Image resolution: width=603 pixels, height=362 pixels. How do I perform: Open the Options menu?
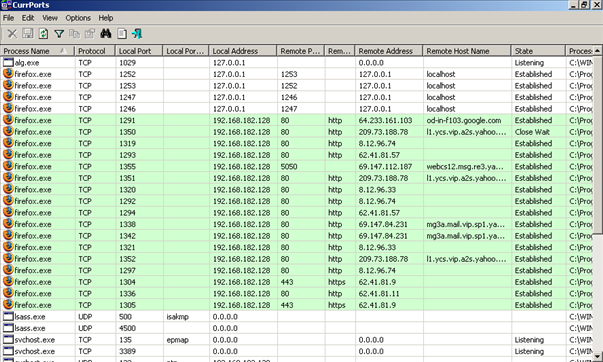(78, 18)
